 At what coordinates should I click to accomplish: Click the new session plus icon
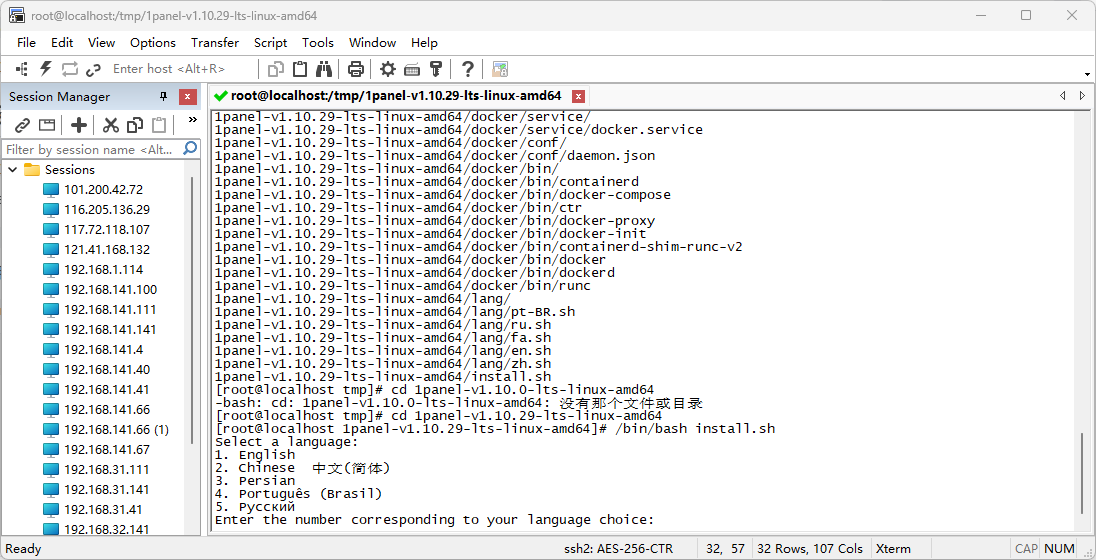78,124
